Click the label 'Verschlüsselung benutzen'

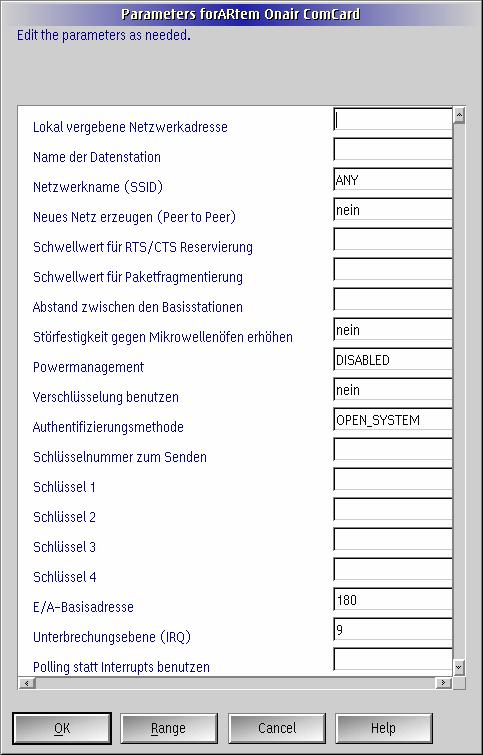click(x=105, y=397)
